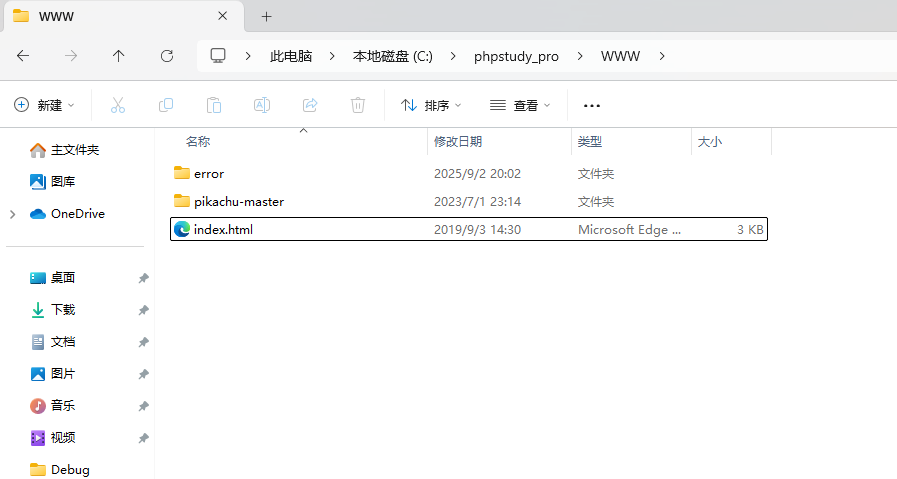
Task: Navigate back with the left arrow
Action: [x=23, y=56]
